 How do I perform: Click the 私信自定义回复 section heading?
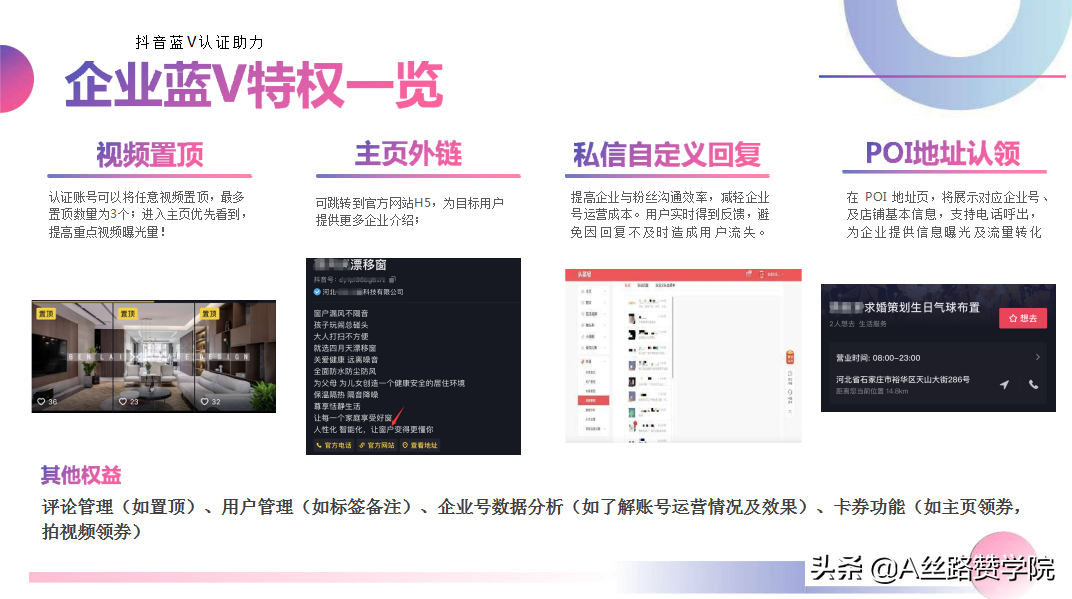[667, 155]
